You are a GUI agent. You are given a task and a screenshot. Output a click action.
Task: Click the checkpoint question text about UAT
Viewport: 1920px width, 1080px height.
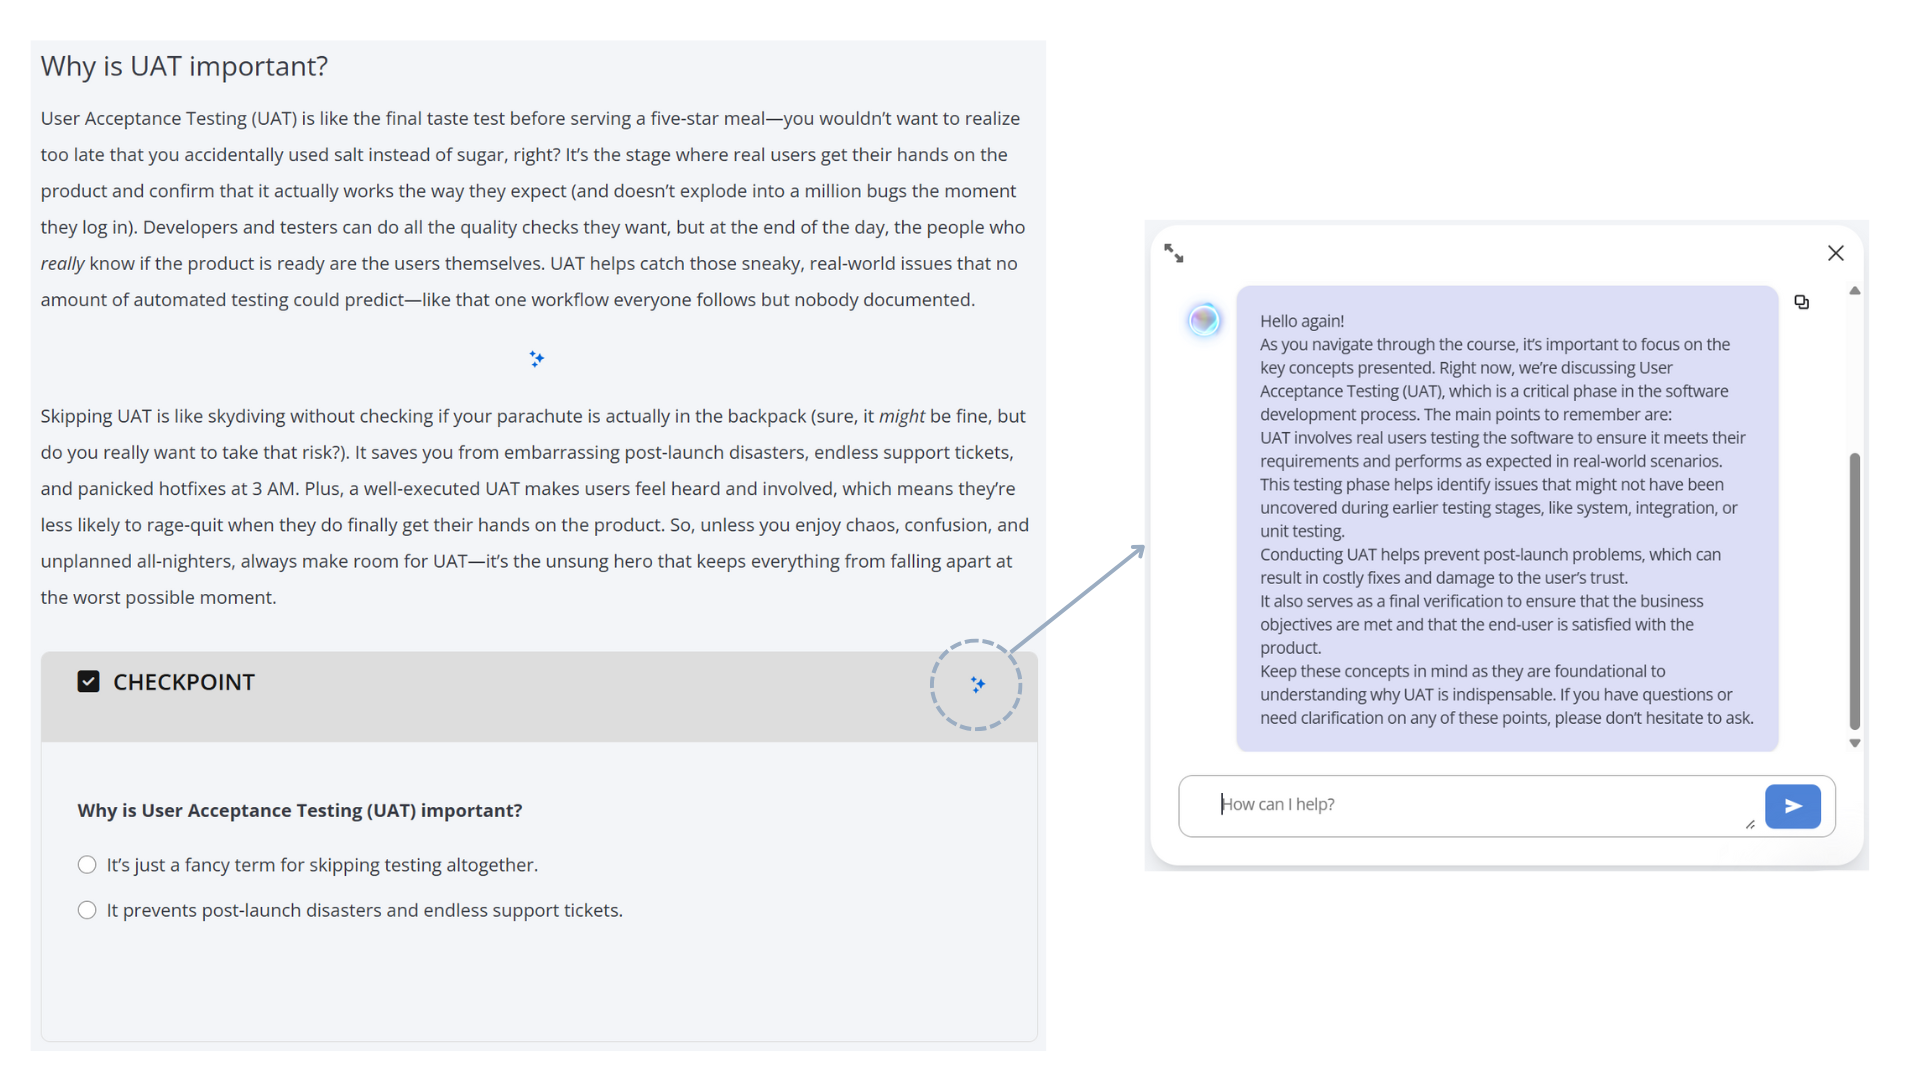[x=300, y=810]
